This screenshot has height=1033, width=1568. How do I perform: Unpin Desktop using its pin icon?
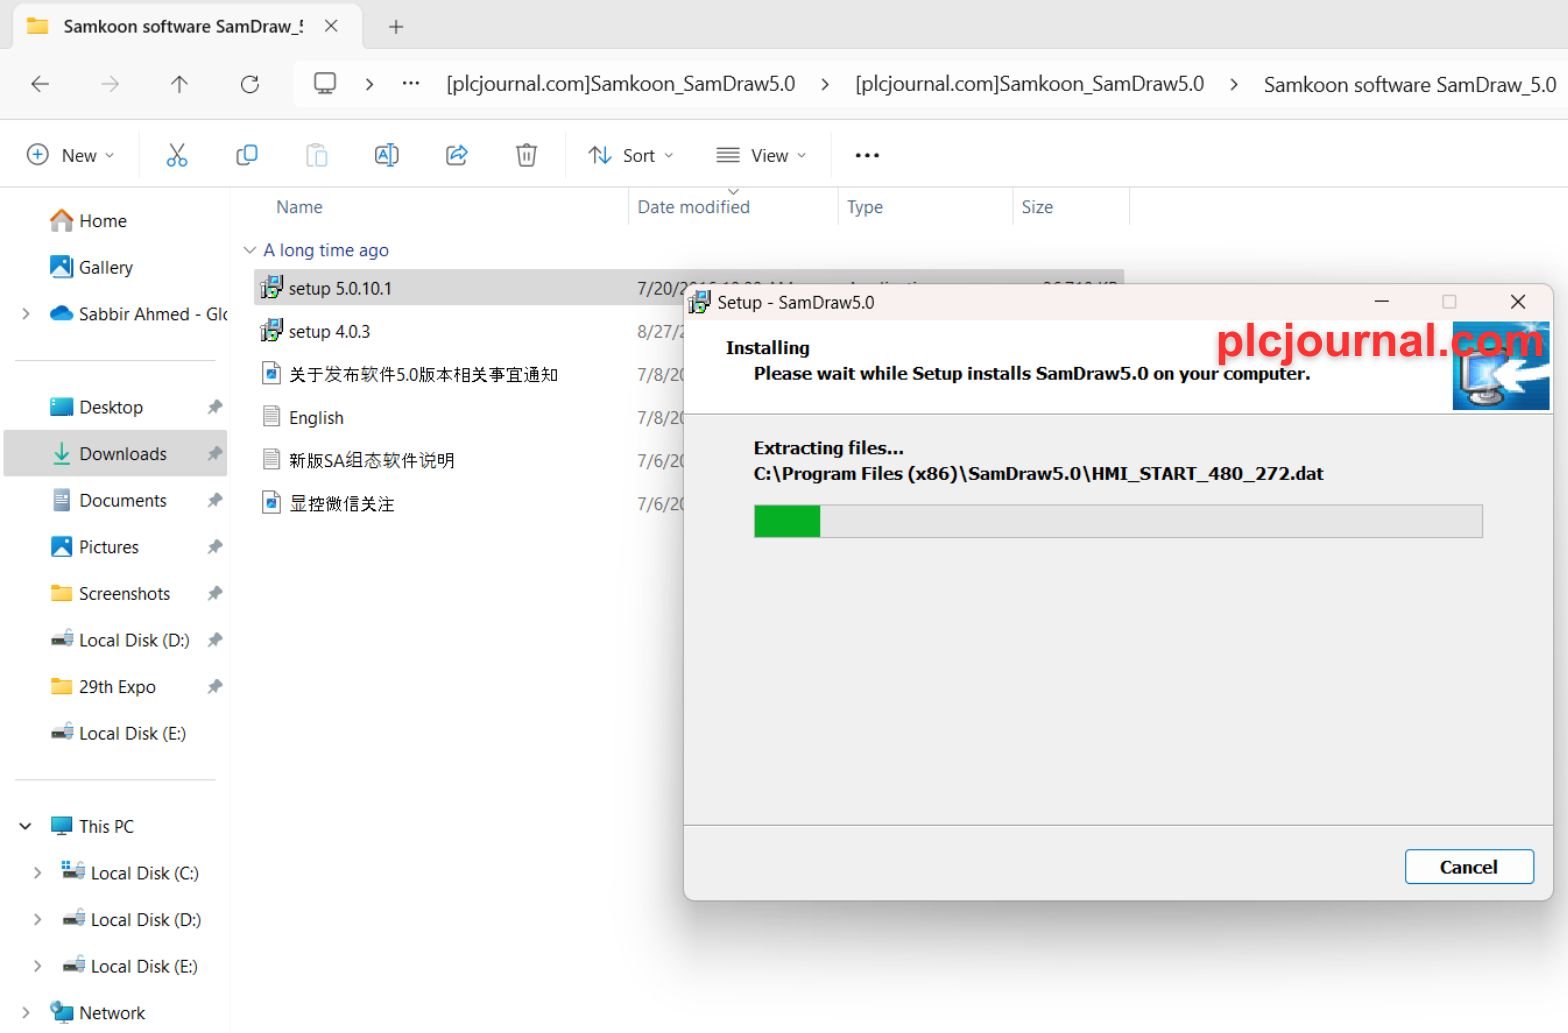click(214, 407)
